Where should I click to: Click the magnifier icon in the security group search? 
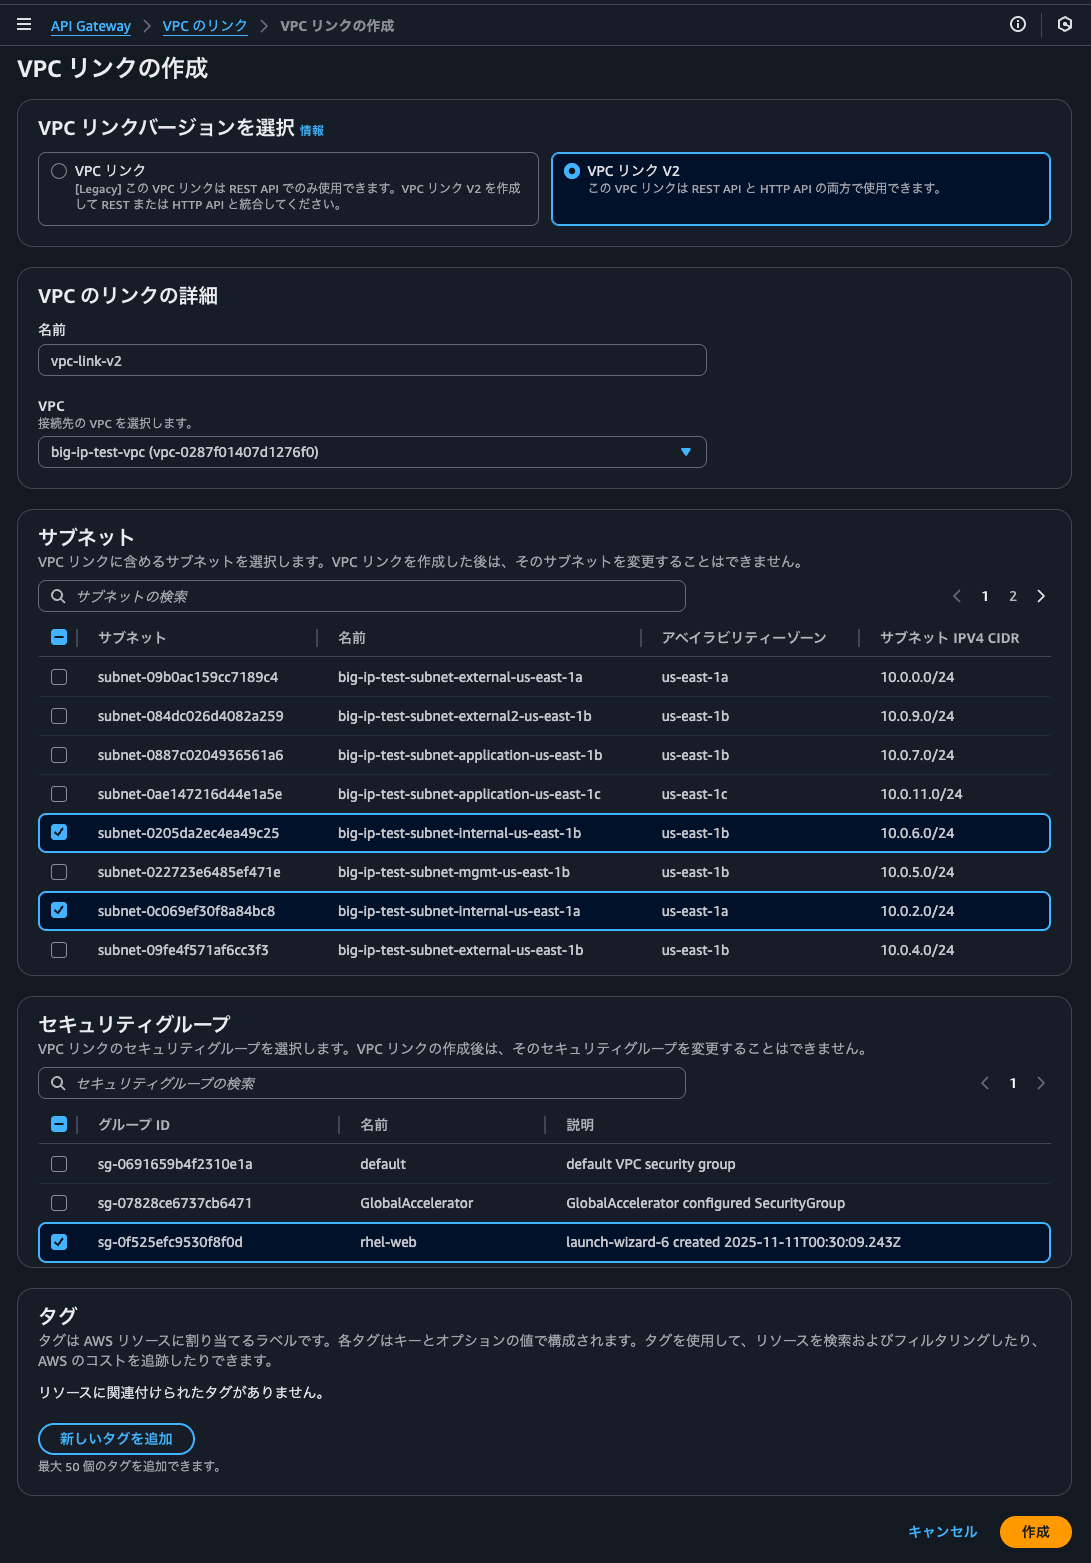click(57, 1082)
